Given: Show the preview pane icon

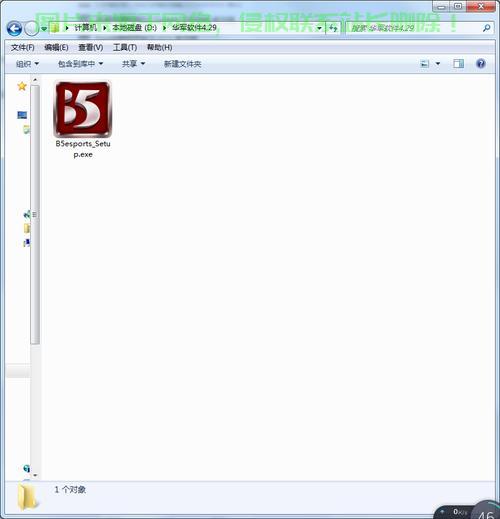Looking at the screenshot, I should coord(458,63).
